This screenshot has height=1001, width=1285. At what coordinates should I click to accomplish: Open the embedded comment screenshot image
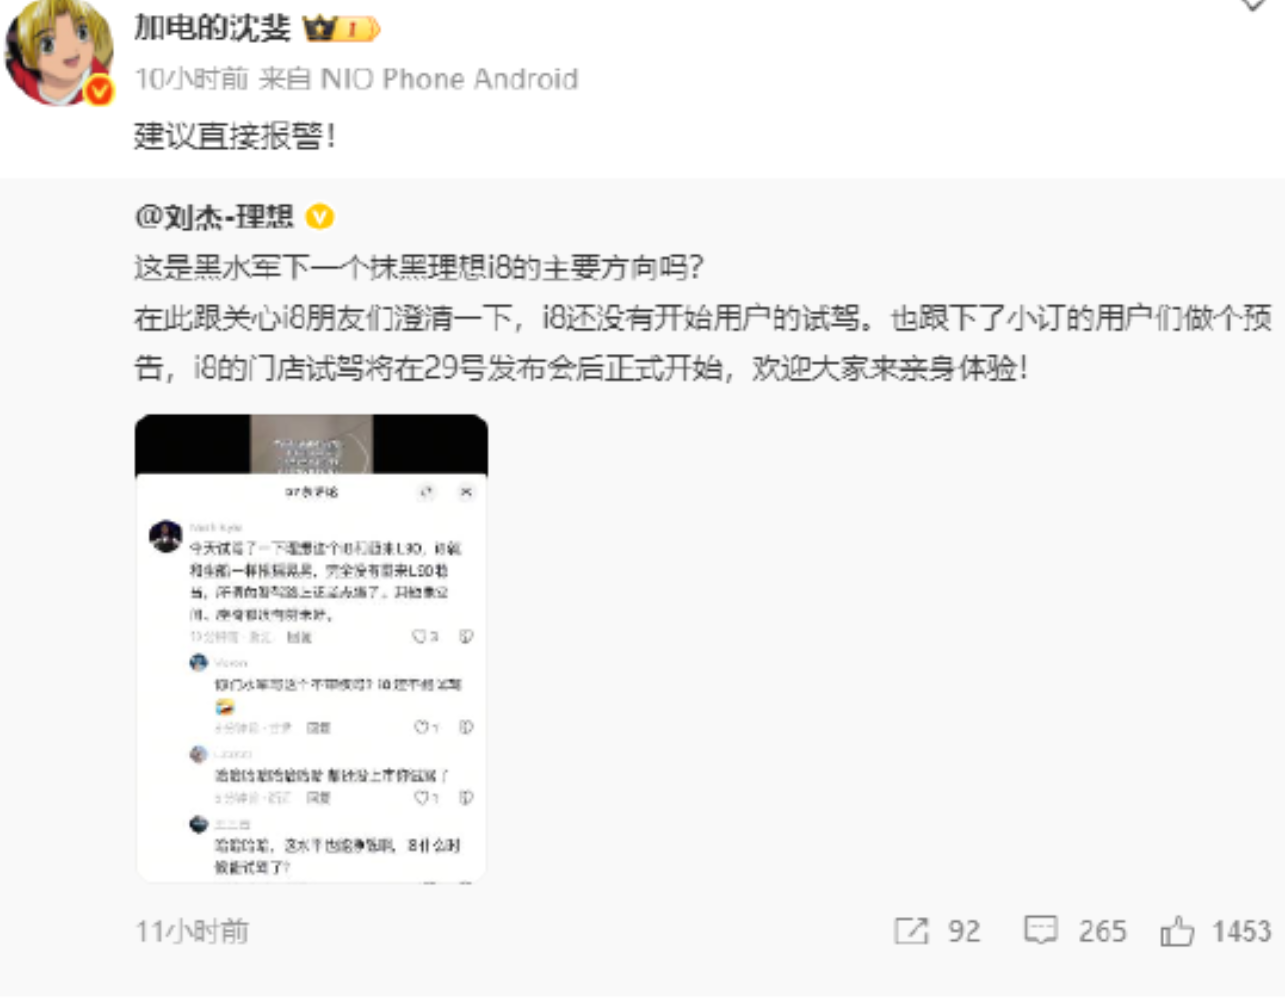(311, 648)
